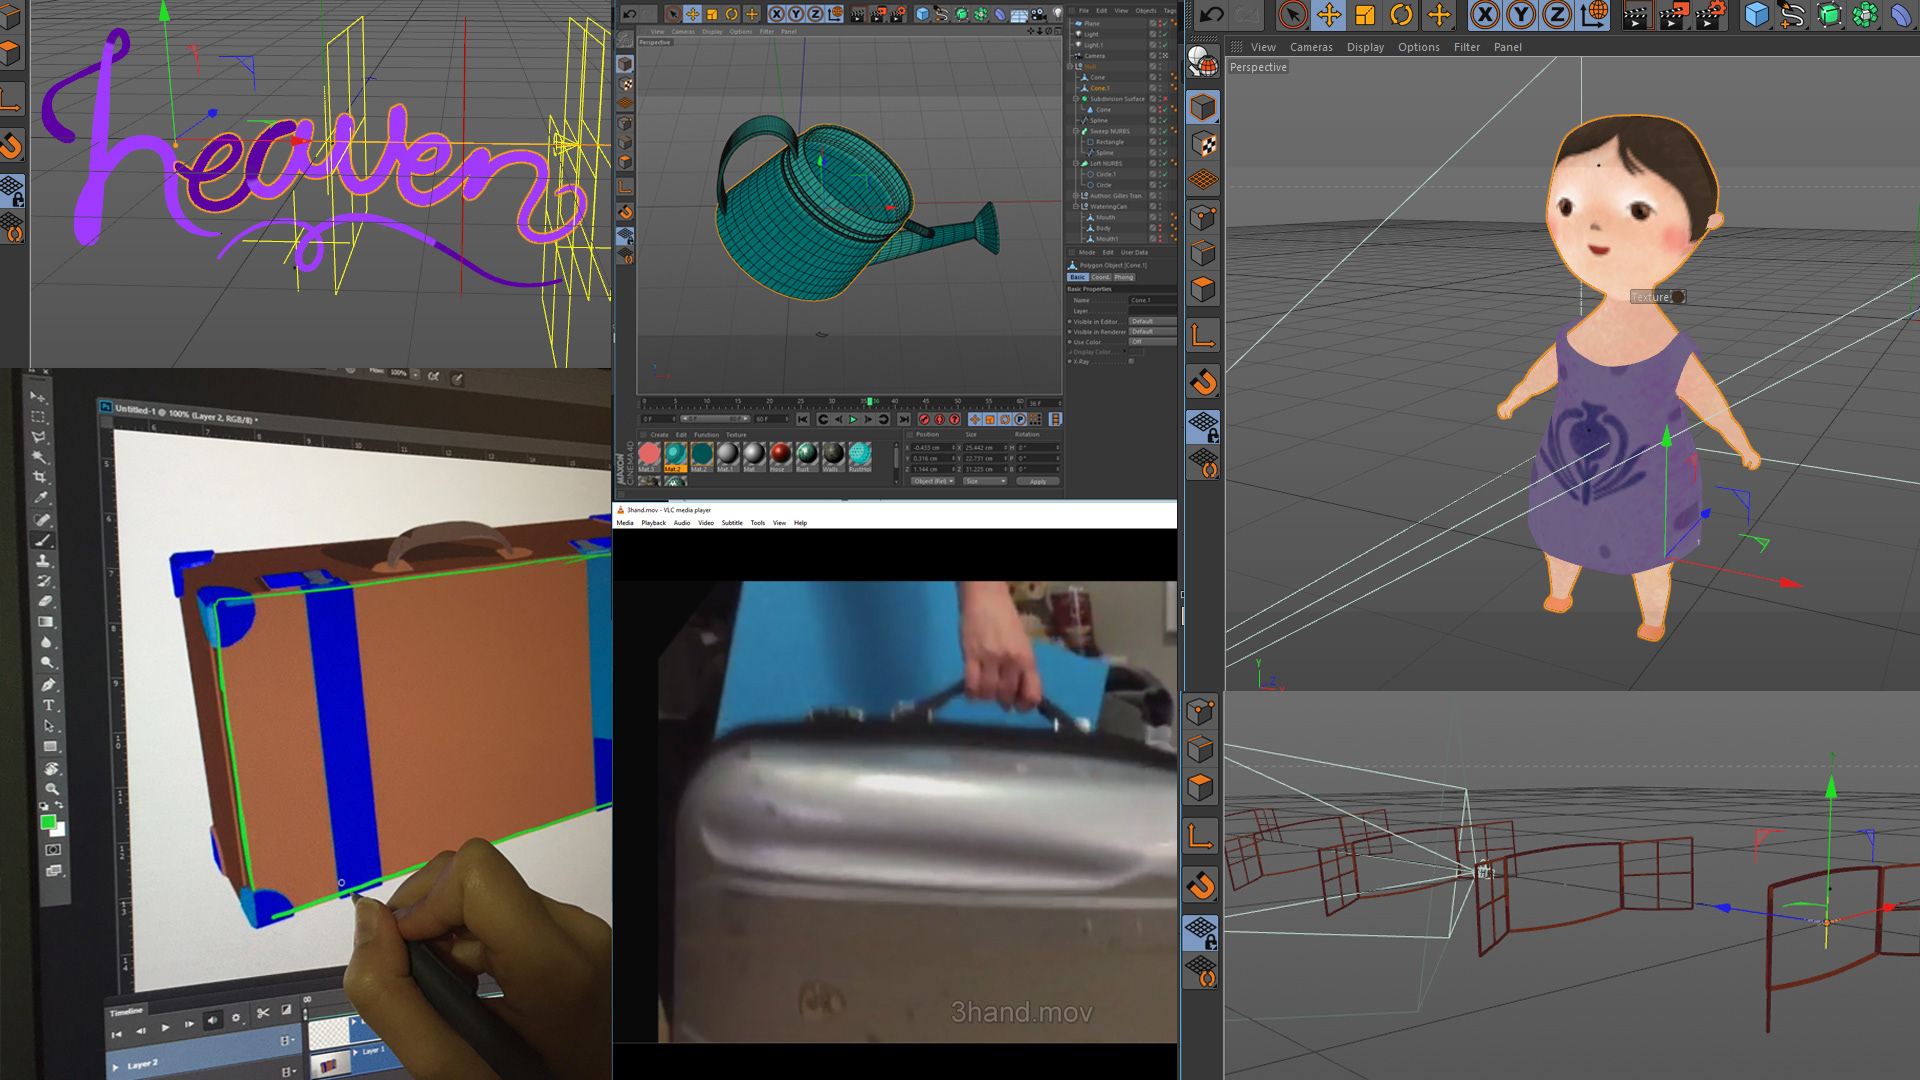
Task: Open Objects menu in object manager
Action: tap(1146, 10)
